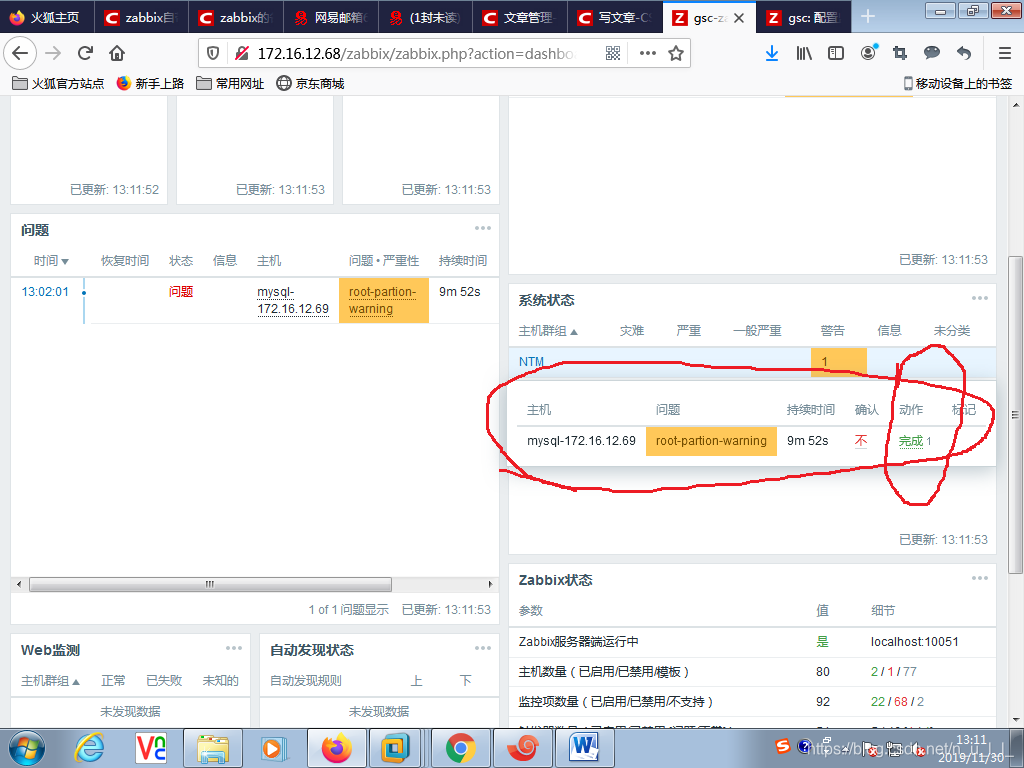Open the Zabbix状态 widget options menu (···)

979,577
